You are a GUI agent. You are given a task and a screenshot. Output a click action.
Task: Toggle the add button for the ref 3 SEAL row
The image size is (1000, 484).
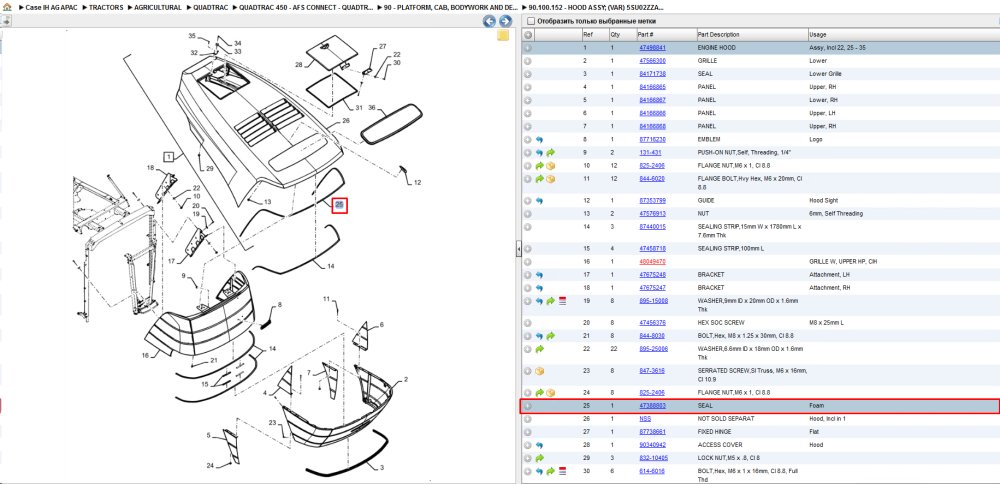[528, 74]
